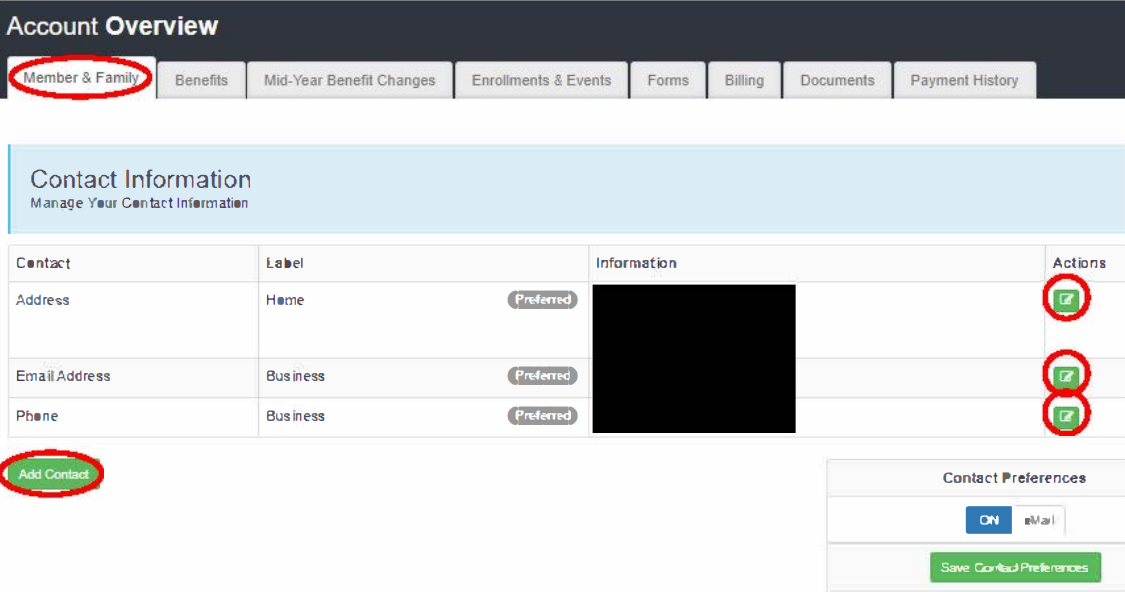Screen dimensions: 1125x592
Task: Click Save Contact Preferences button
Action: point(1014,567)
